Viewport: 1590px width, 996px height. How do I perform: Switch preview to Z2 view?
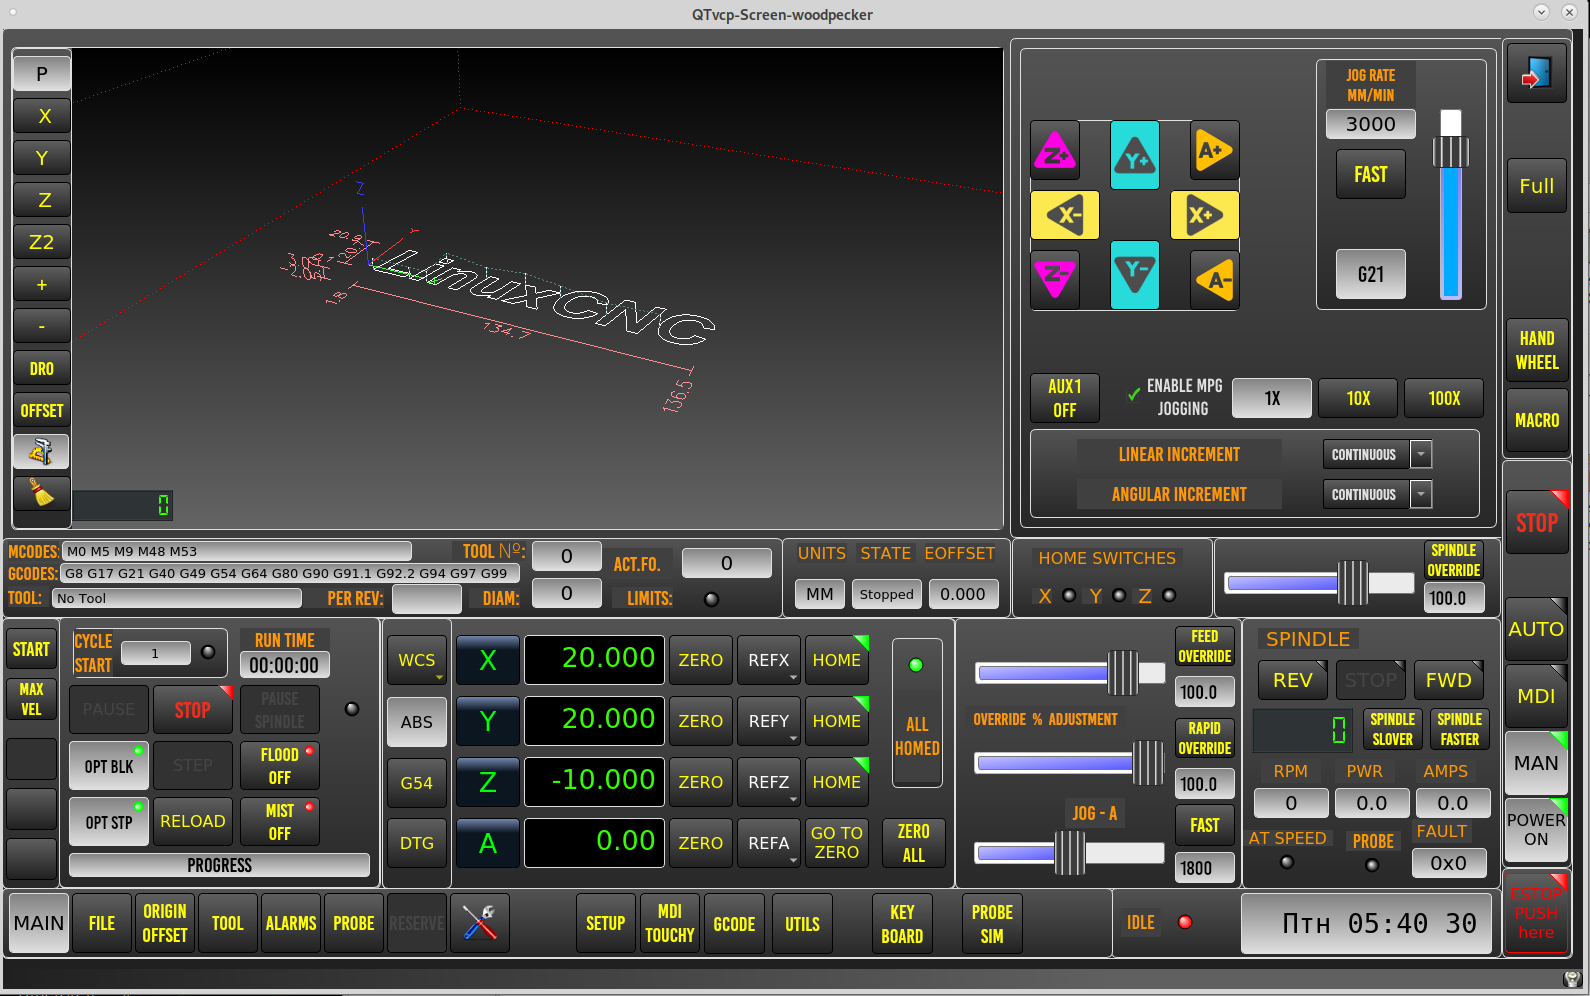pyautogui.click(x=41, y=242)
